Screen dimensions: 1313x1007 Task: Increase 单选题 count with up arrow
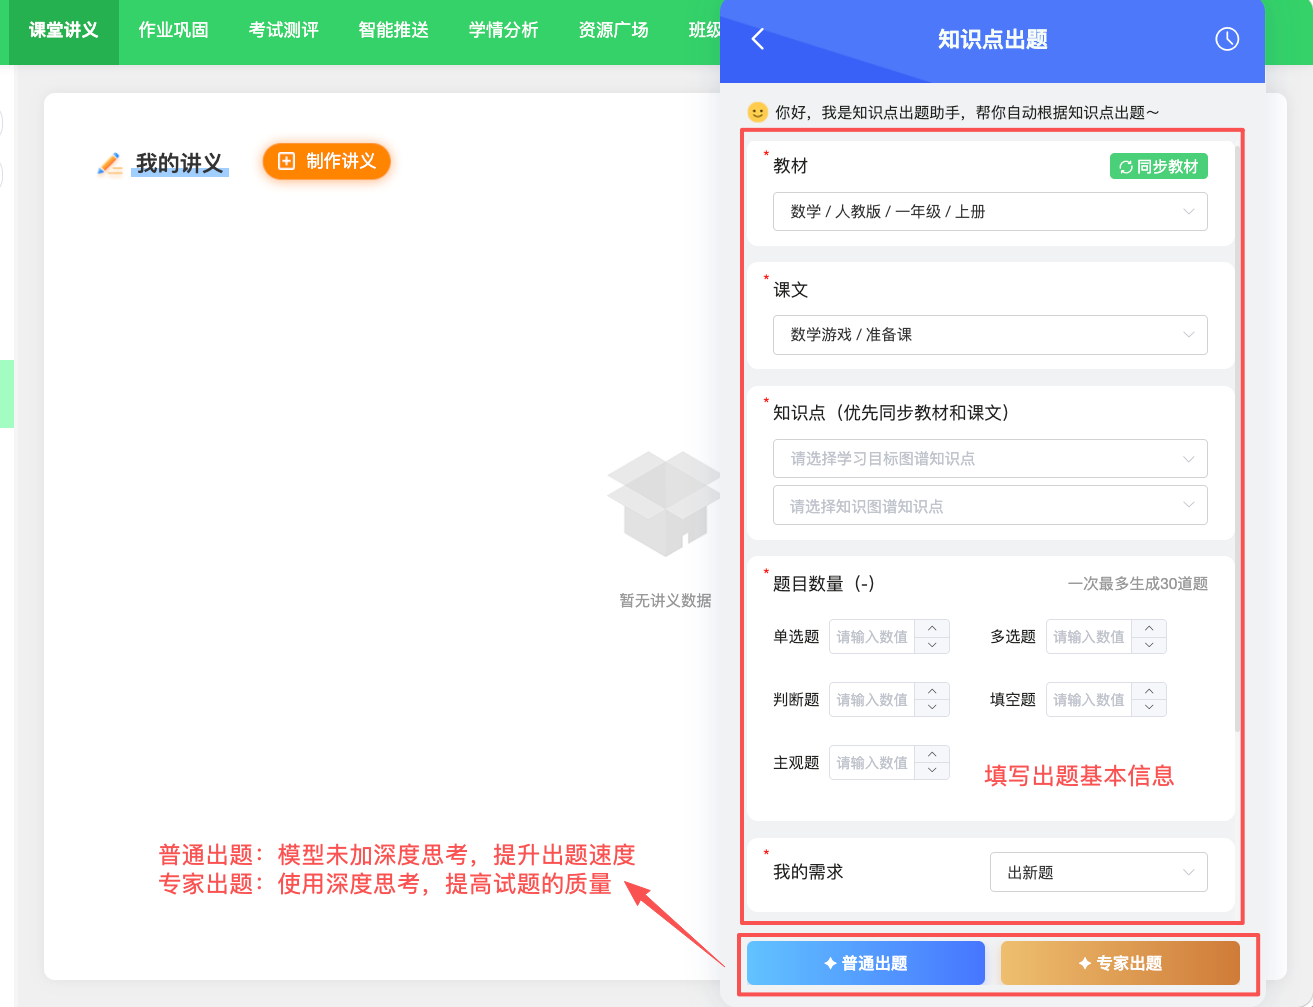pos(932,628)
